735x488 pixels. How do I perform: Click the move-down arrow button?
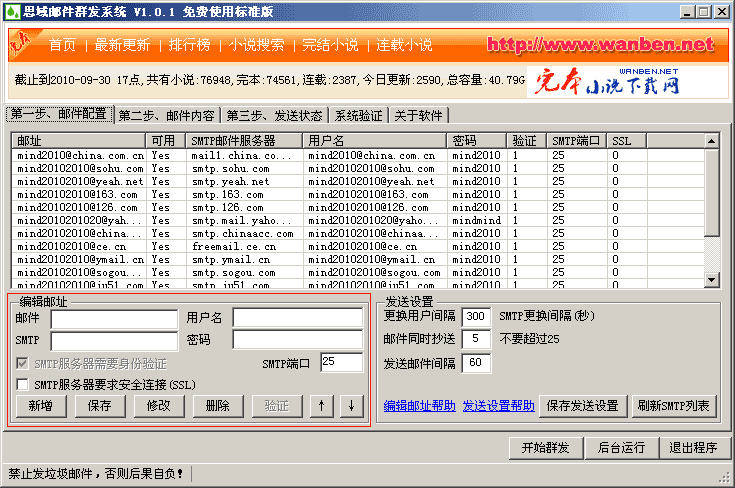coord(350,406)
